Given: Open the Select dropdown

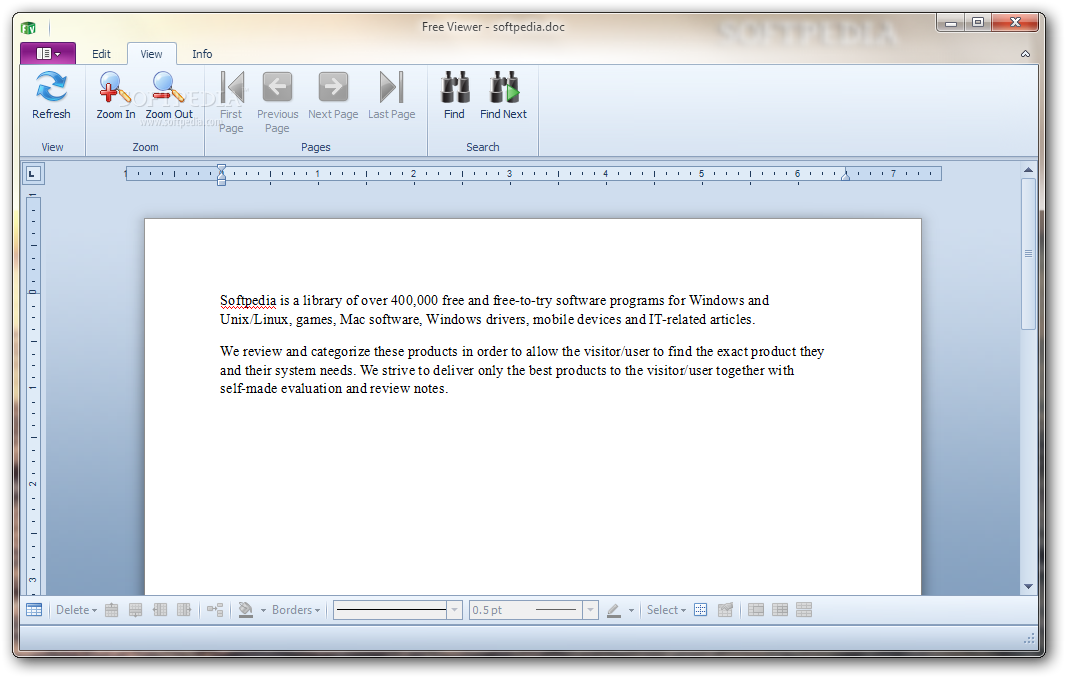Looking at the screenshot, I should click(666, 610).
